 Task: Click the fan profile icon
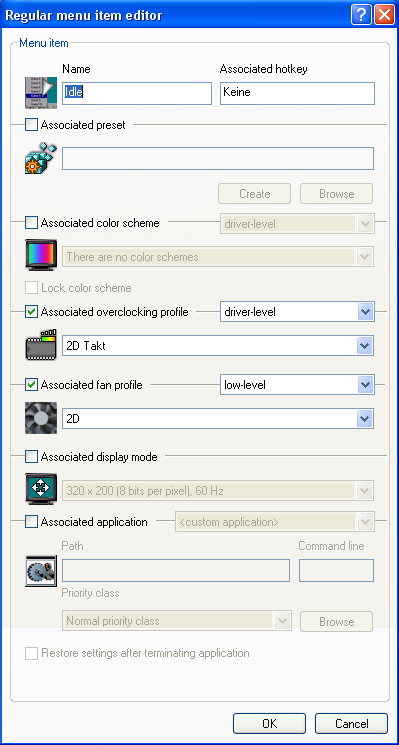tap(41, 418)
